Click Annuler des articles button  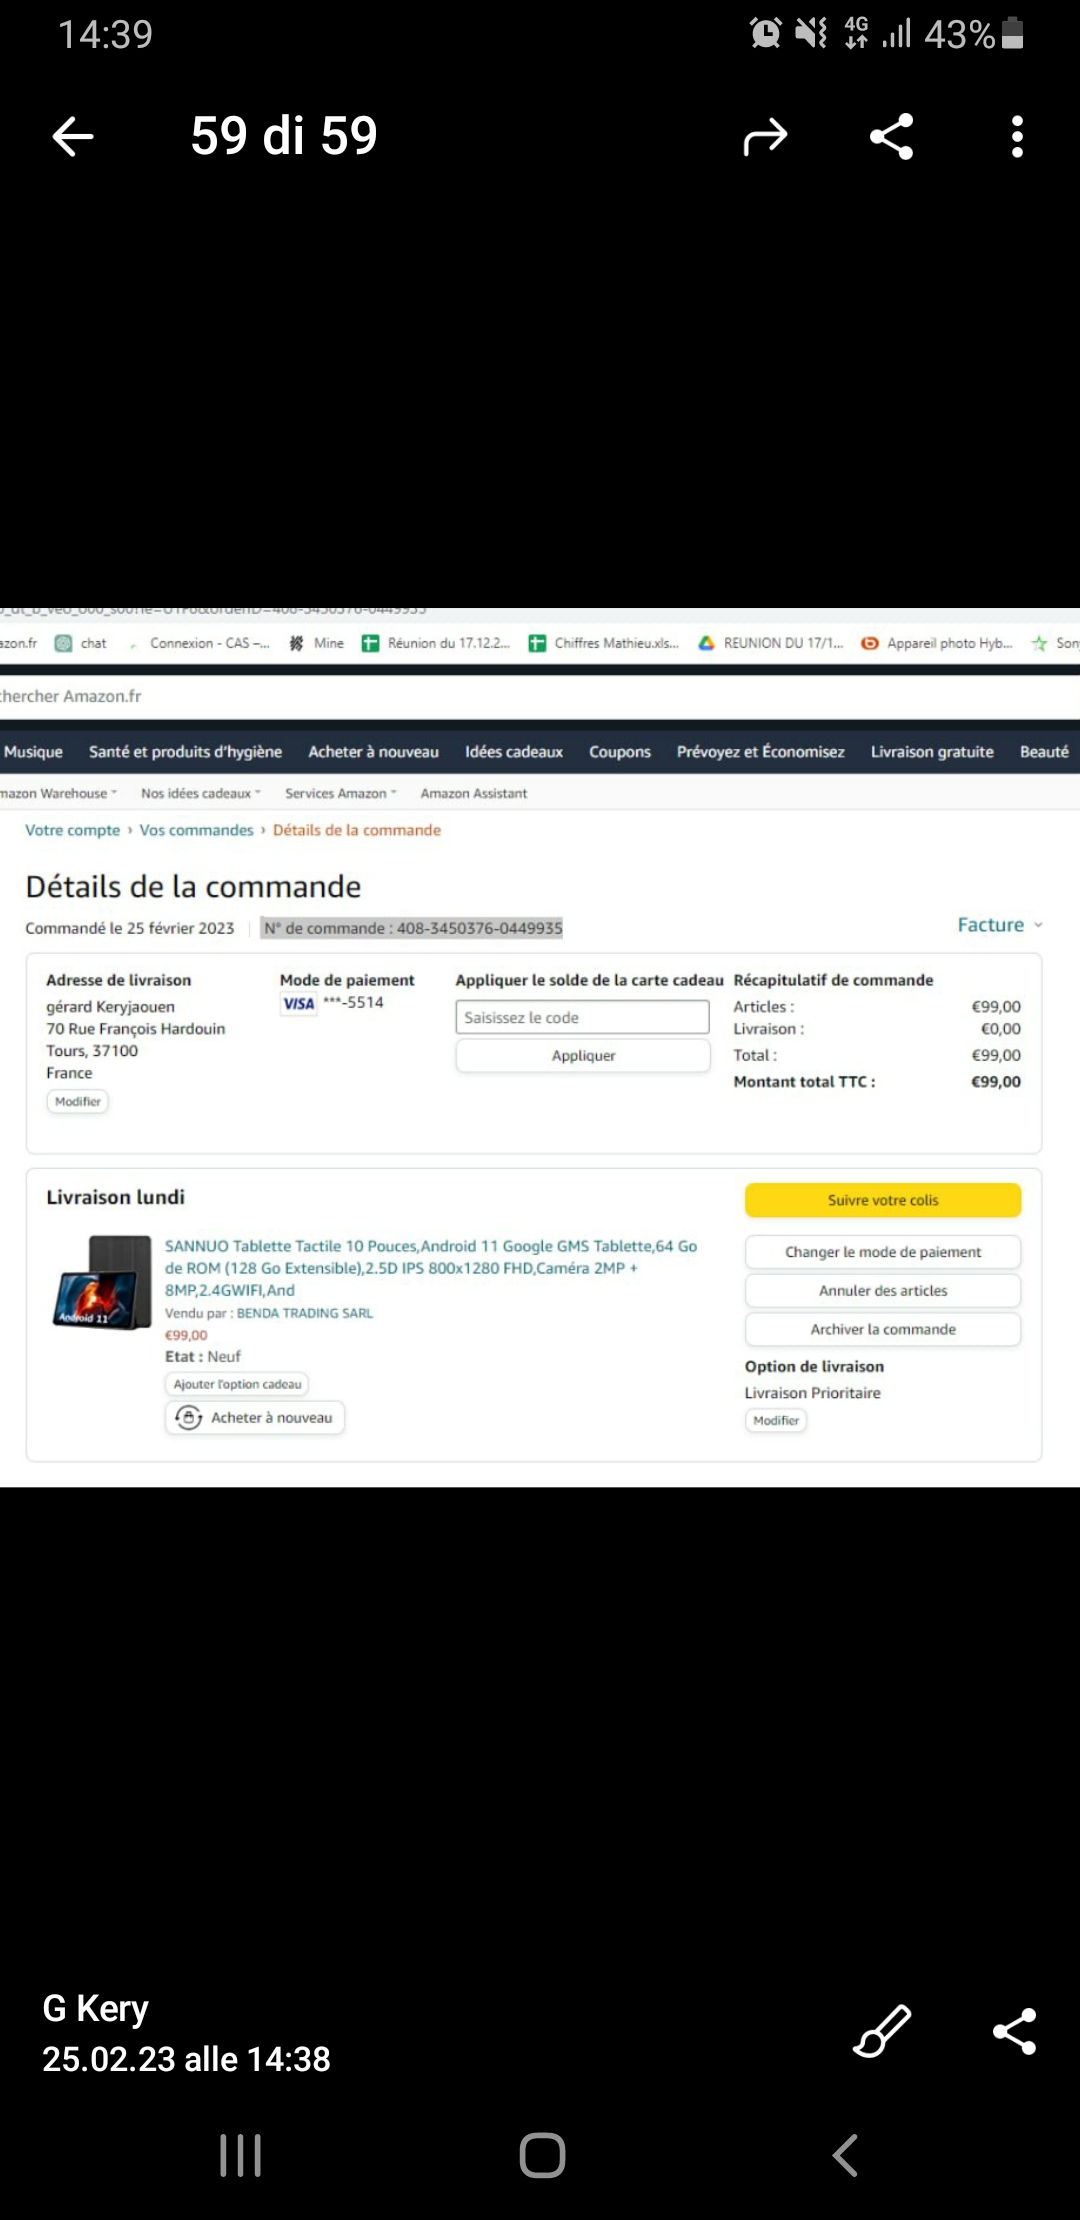883,1291
